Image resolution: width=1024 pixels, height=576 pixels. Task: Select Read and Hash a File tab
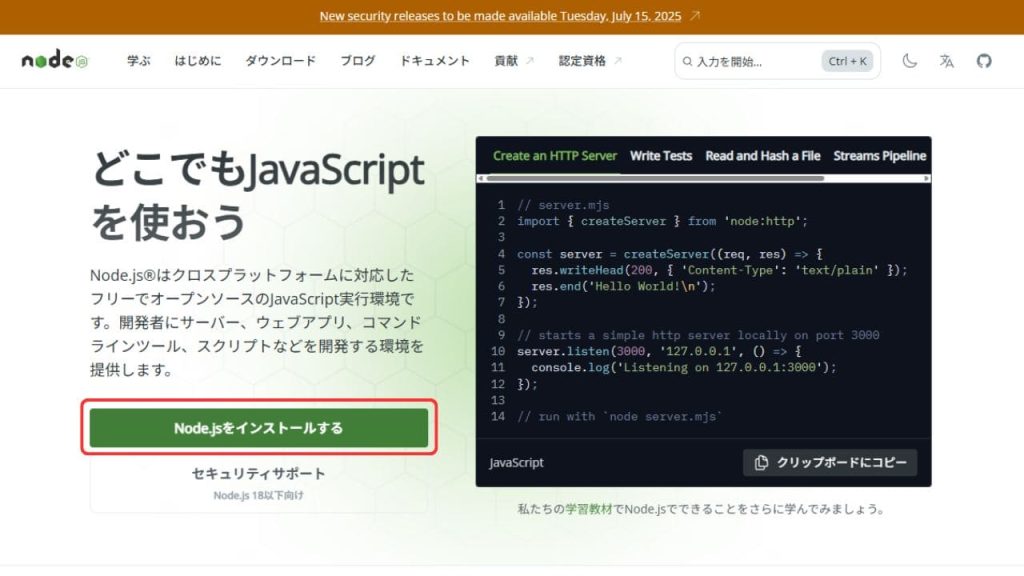(x=762, y=156)
